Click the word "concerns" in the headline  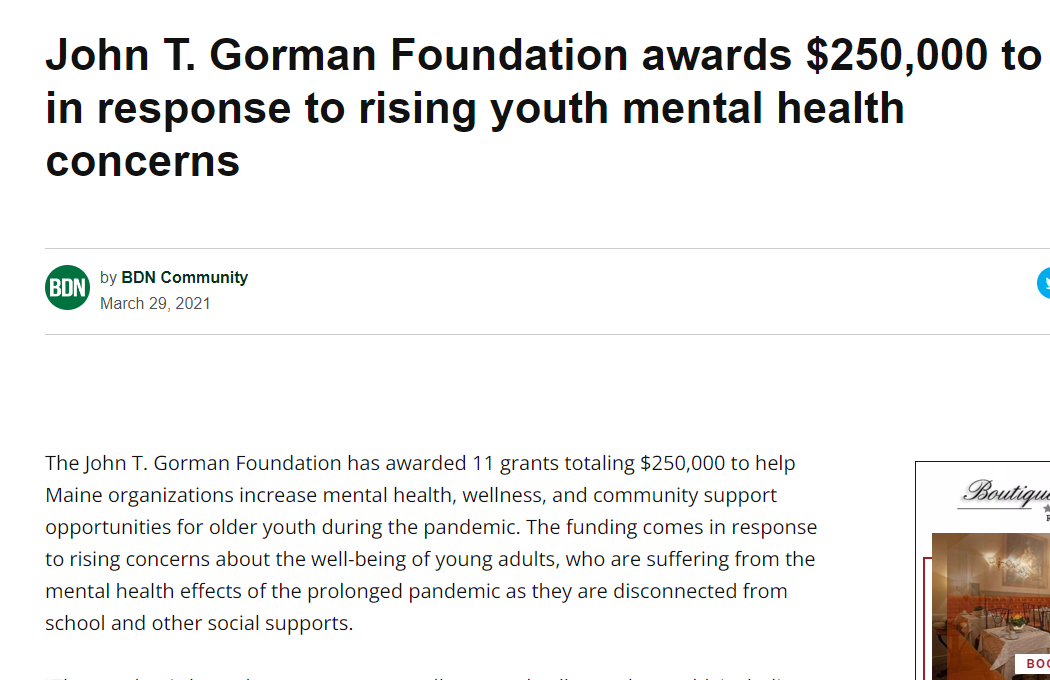143,161
